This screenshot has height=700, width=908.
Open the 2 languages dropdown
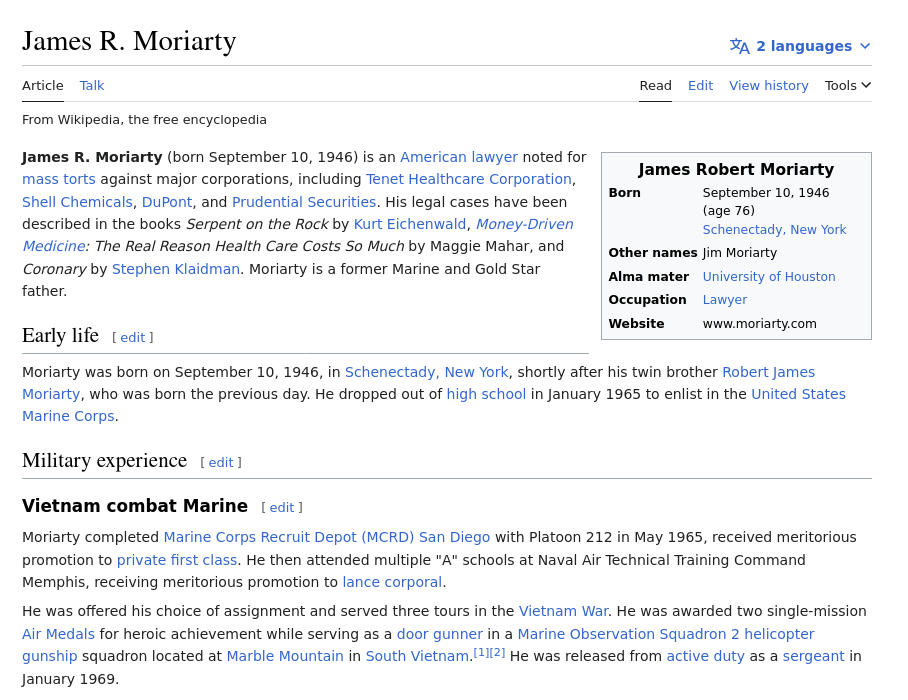(800, 46)
